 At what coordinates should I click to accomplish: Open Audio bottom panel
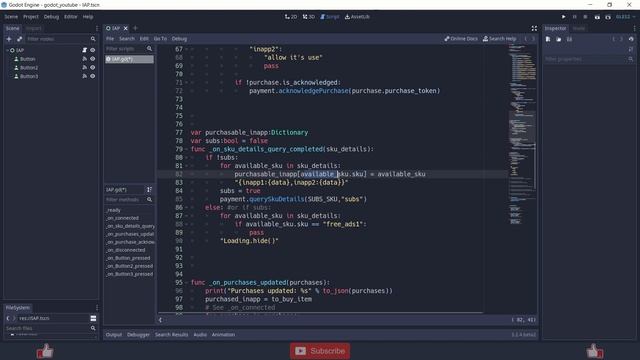coord(200,335)
